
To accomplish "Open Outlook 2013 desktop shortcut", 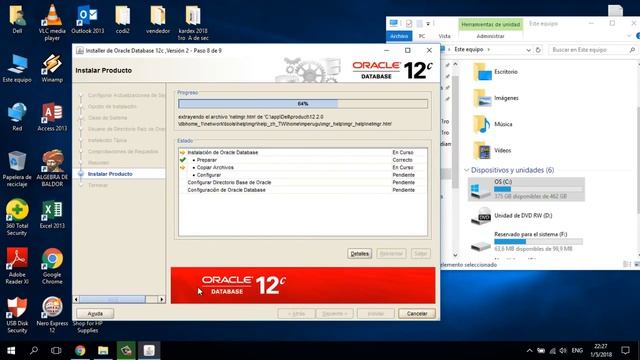I will pos(87,20).
